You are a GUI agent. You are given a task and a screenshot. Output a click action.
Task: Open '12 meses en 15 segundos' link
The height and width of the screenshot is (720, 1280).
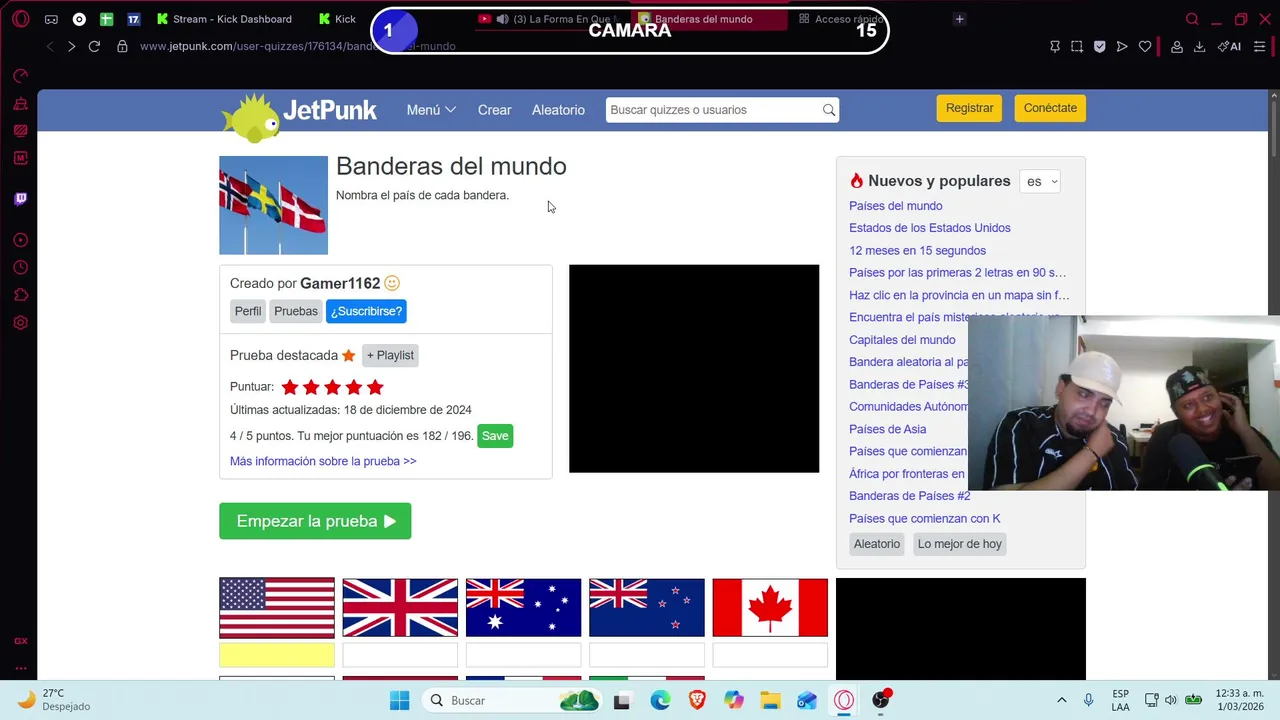pos(917,251)
